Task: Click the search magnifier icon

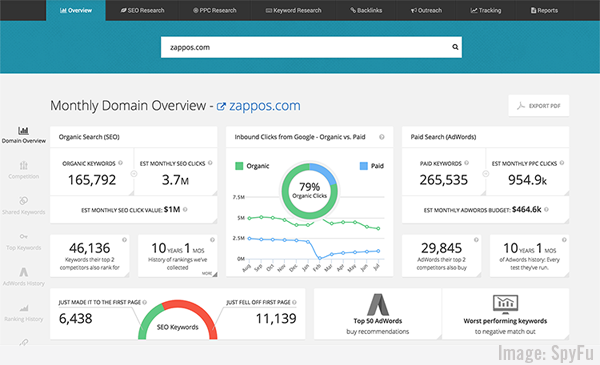Action: click(455, 47)
